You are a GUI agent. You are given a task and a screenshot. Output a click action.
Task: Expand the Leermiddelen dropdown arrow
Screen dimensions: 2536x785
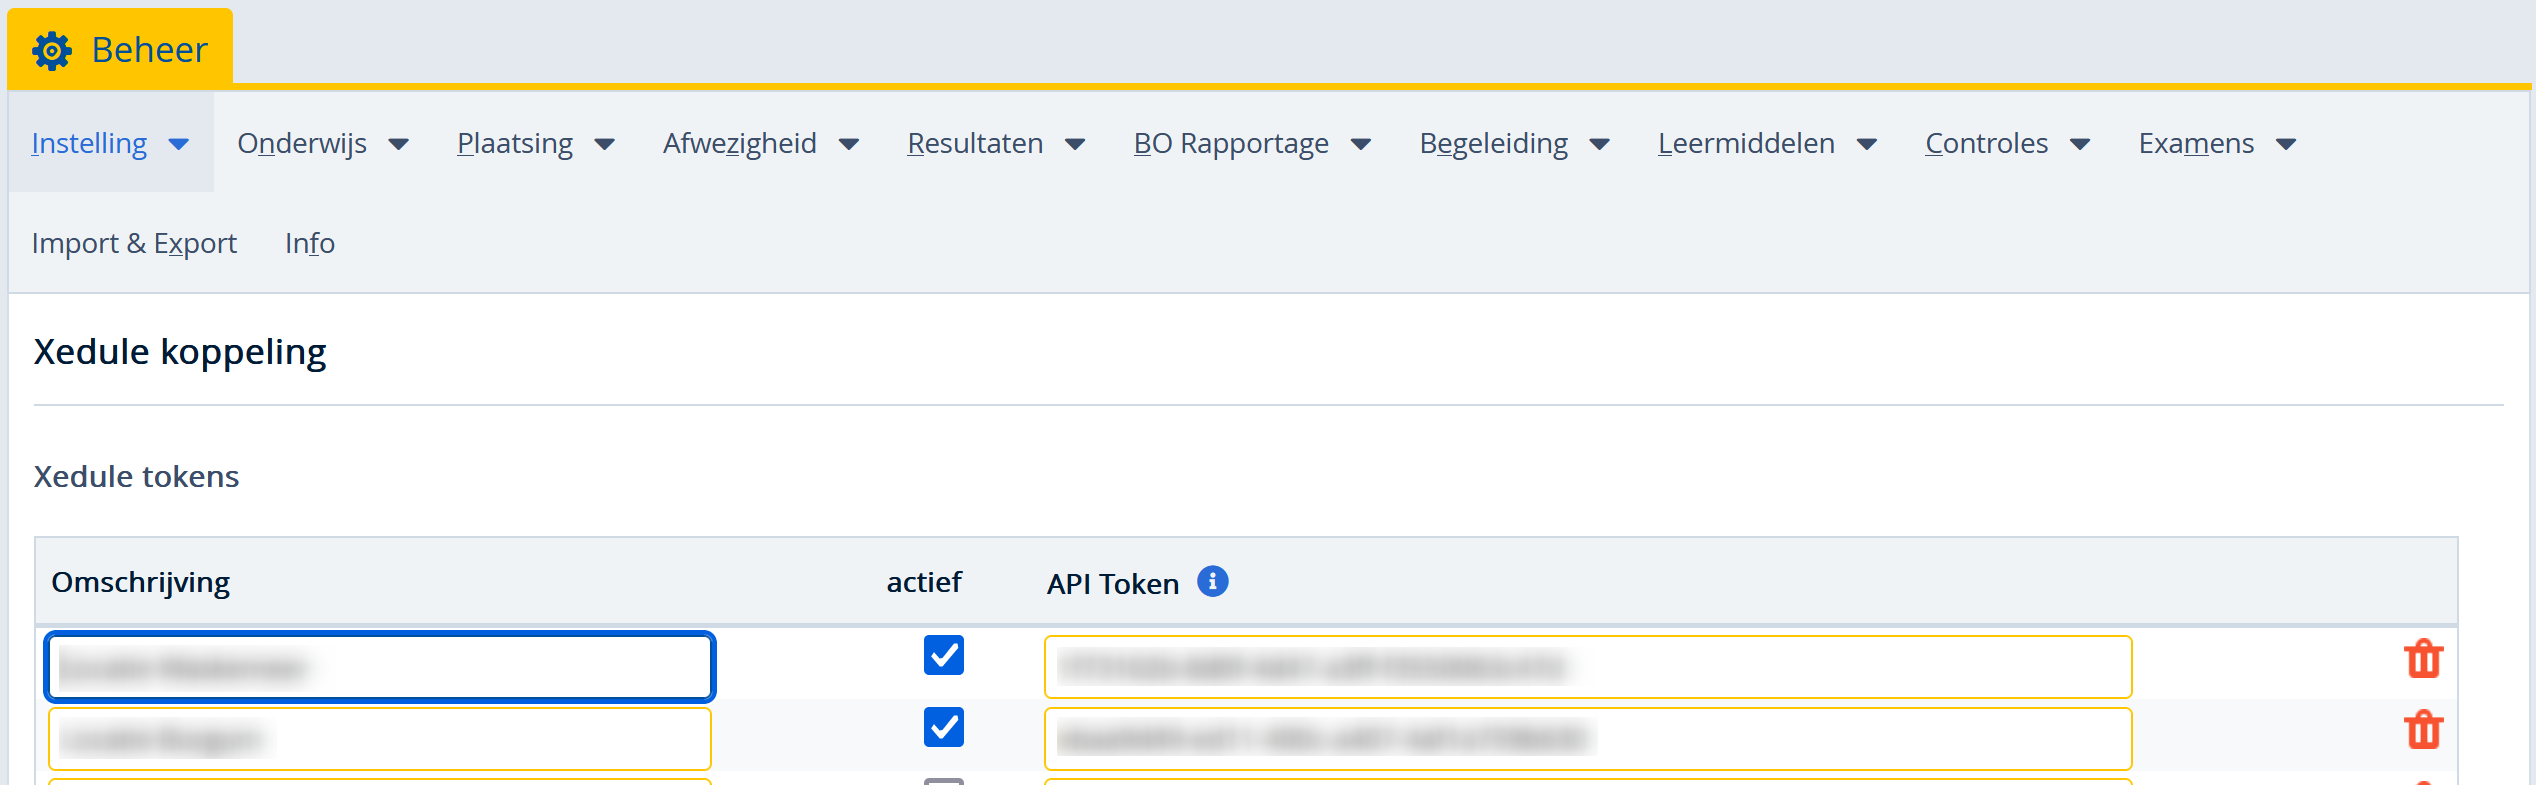(1866, 145)
